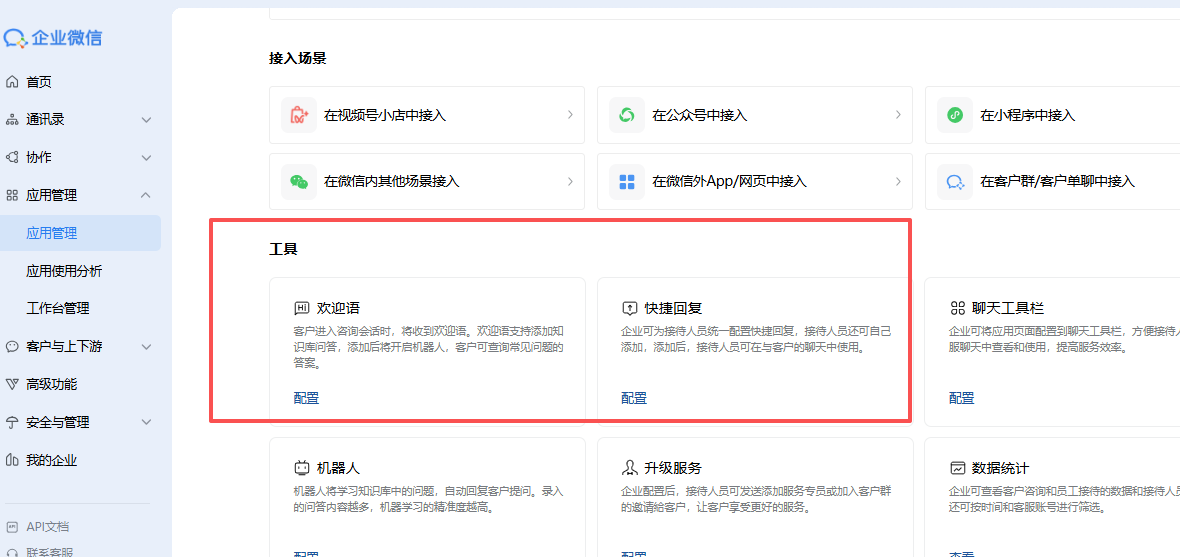Expand the 通讯录 sidebar menu
This screenshot has width=1180, height=557.
pyautogui.click(x=146, y=120)
